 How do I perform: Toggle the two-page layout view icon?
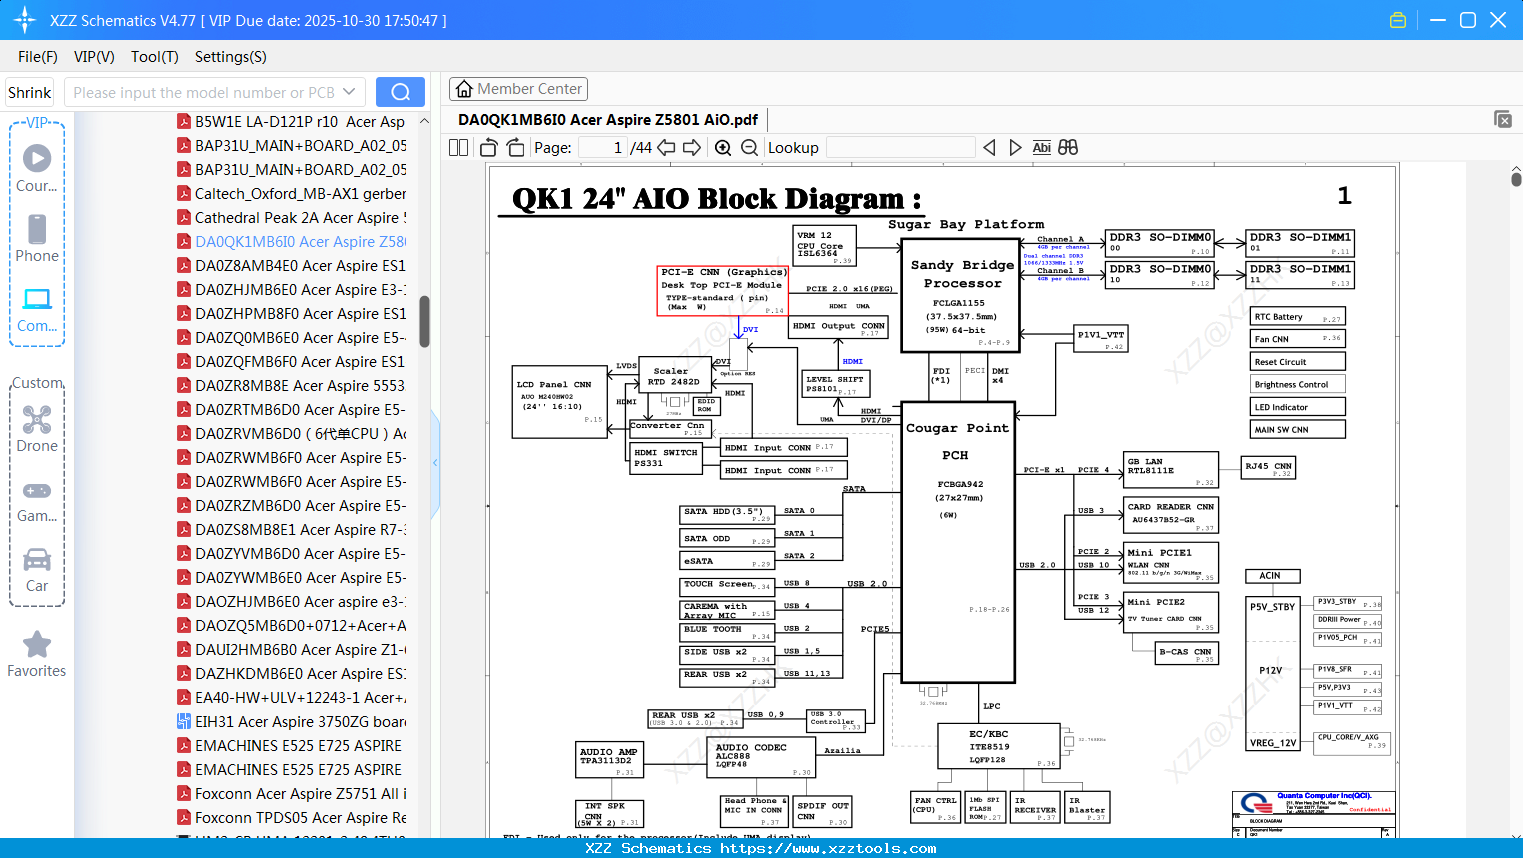(x=458, y=148)
